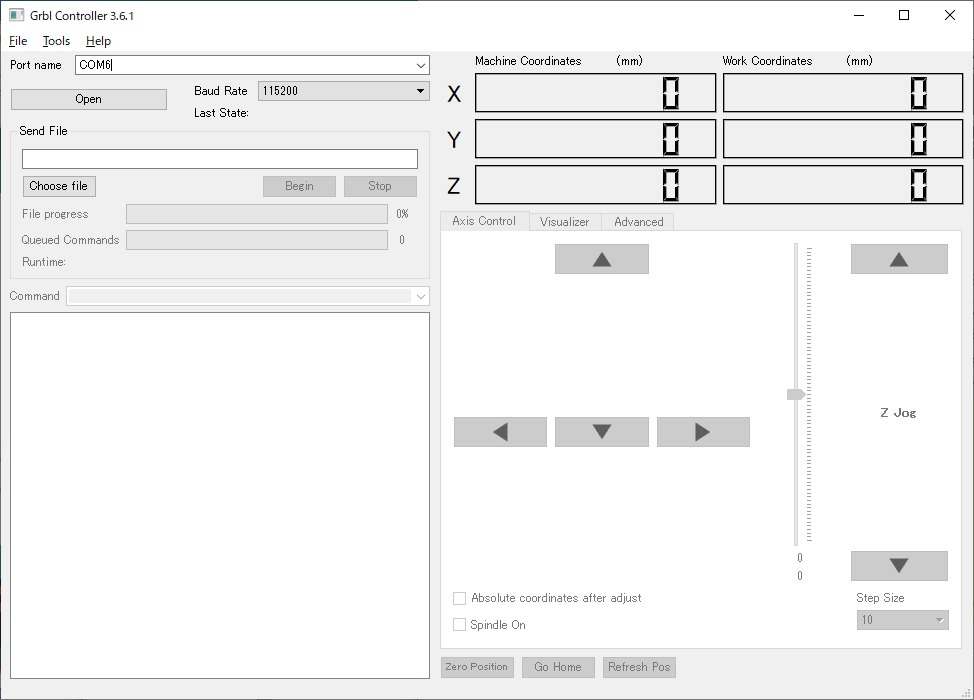Image resolution: width=974 pixels, height=700 pixels.
Task: Lower Z axis with the Z Jog down arrow
Action: click(899, 566)
